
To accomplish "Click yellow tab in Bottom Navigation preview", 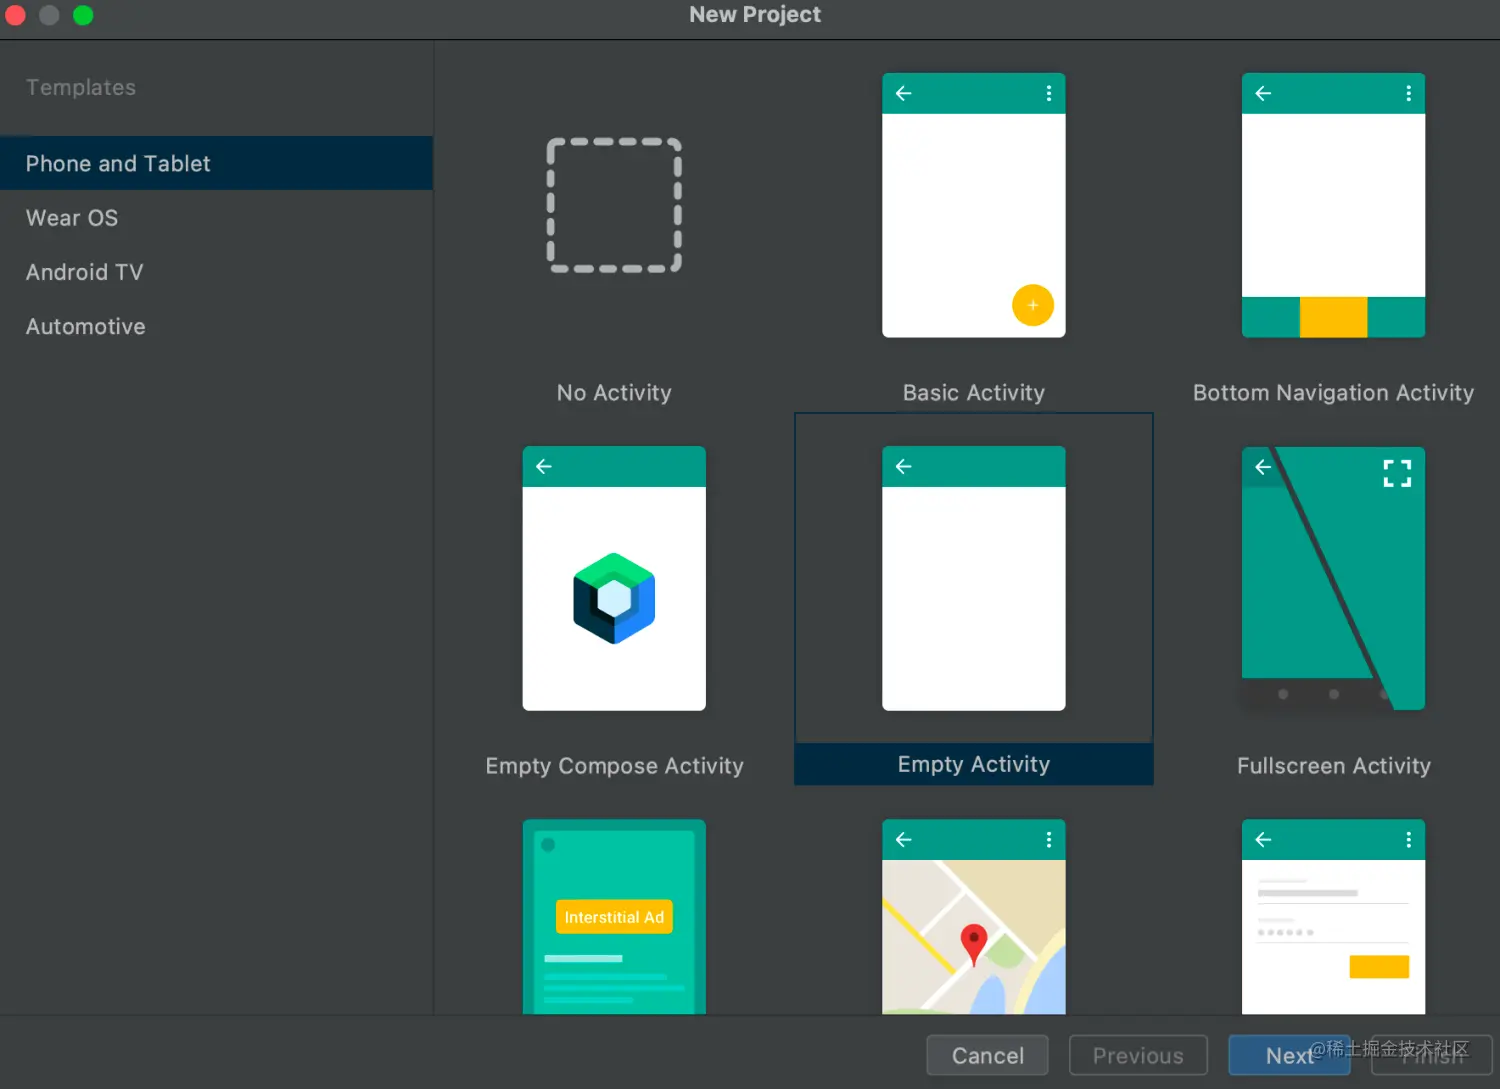I will (1333, 317).
